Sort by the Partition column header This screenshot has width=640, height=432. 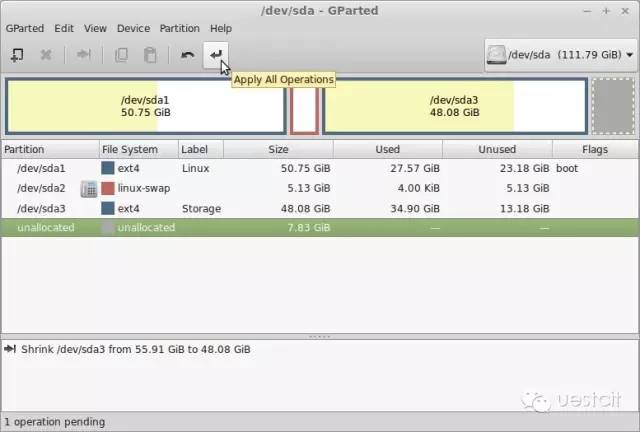coord(50,149)
